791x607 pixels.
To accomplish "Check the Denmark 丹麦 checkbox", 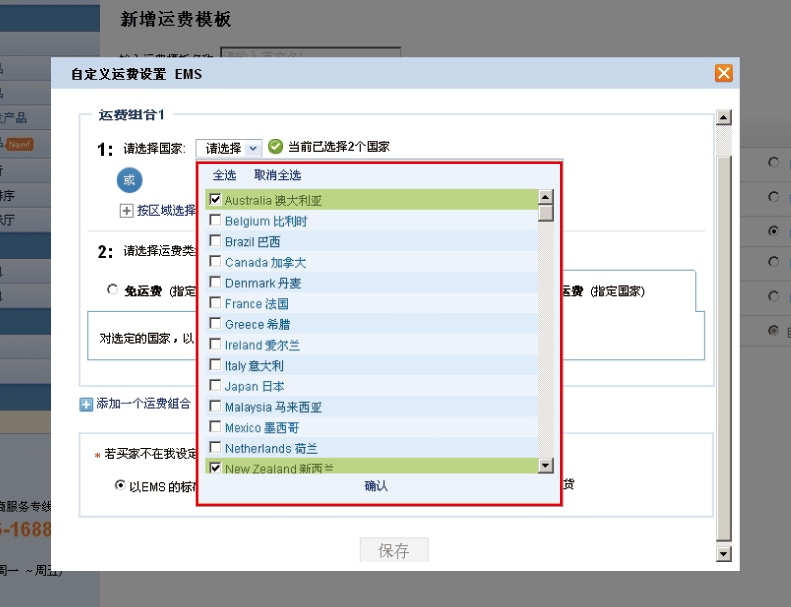I will click(215, 282).
